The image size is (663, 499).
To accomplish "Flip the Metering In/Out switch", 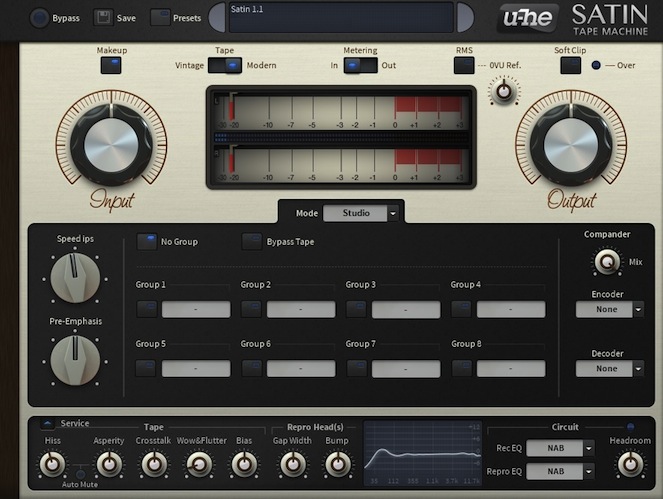I will point(360,66).
